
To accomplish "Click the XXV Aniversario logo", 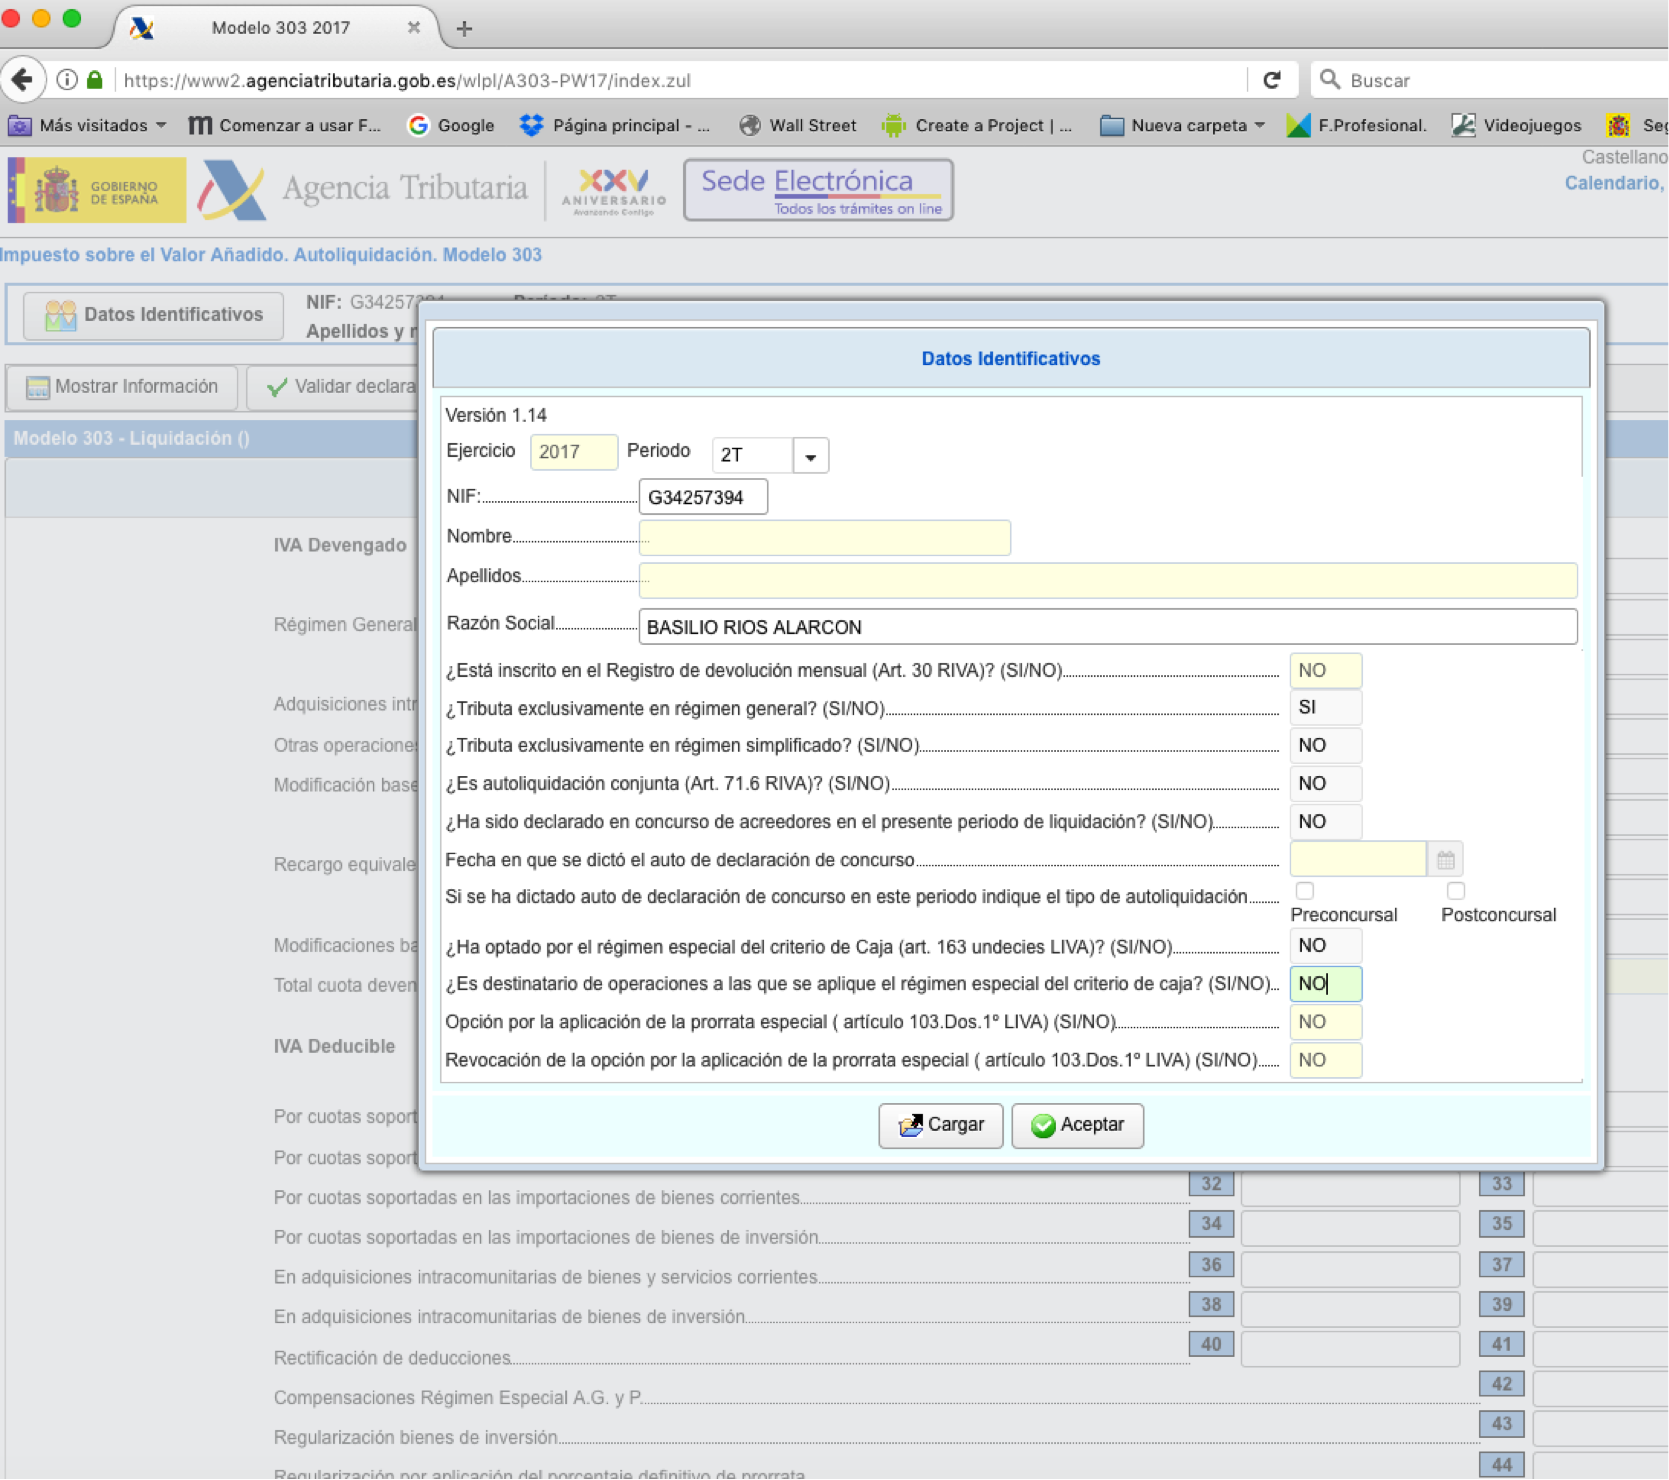I will pyautogui.click(x=614, y=191).
